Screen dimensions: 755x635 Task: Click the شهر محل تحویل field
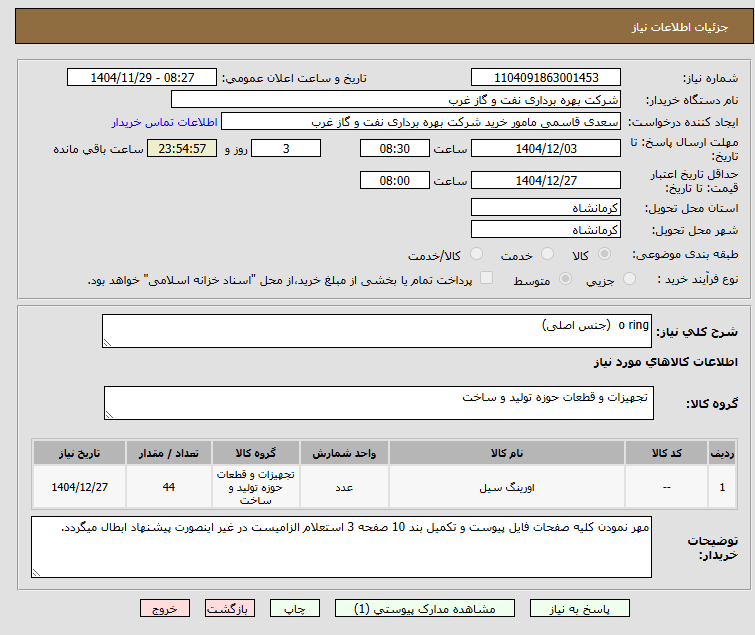point(546,230)
